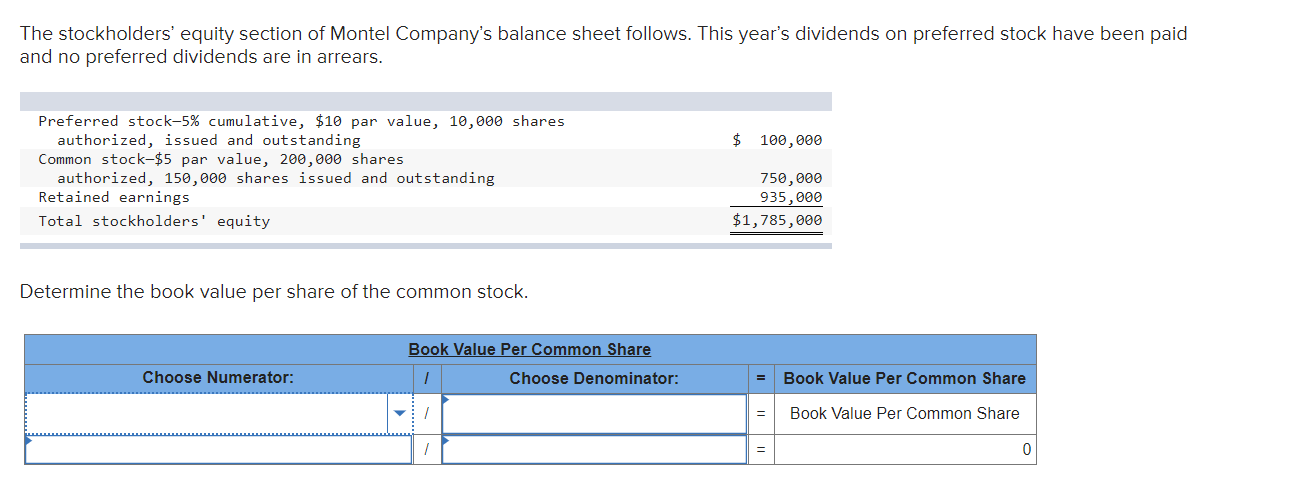Viewport: 1295px width, 504px height.
Task: Click the '750,000' common stock amount
Action: point(791,178)
